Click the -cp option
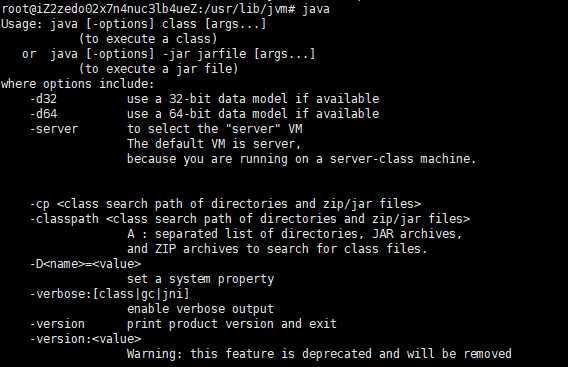The width and height of the screenshot is (568, 367). pos(39,204)
